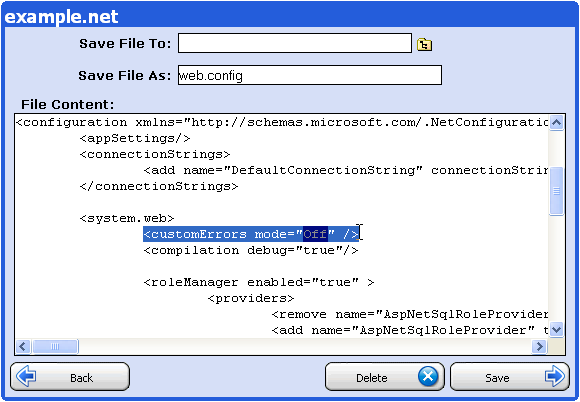Click the horizontal scrollbar empty track

tap(305, 347)
